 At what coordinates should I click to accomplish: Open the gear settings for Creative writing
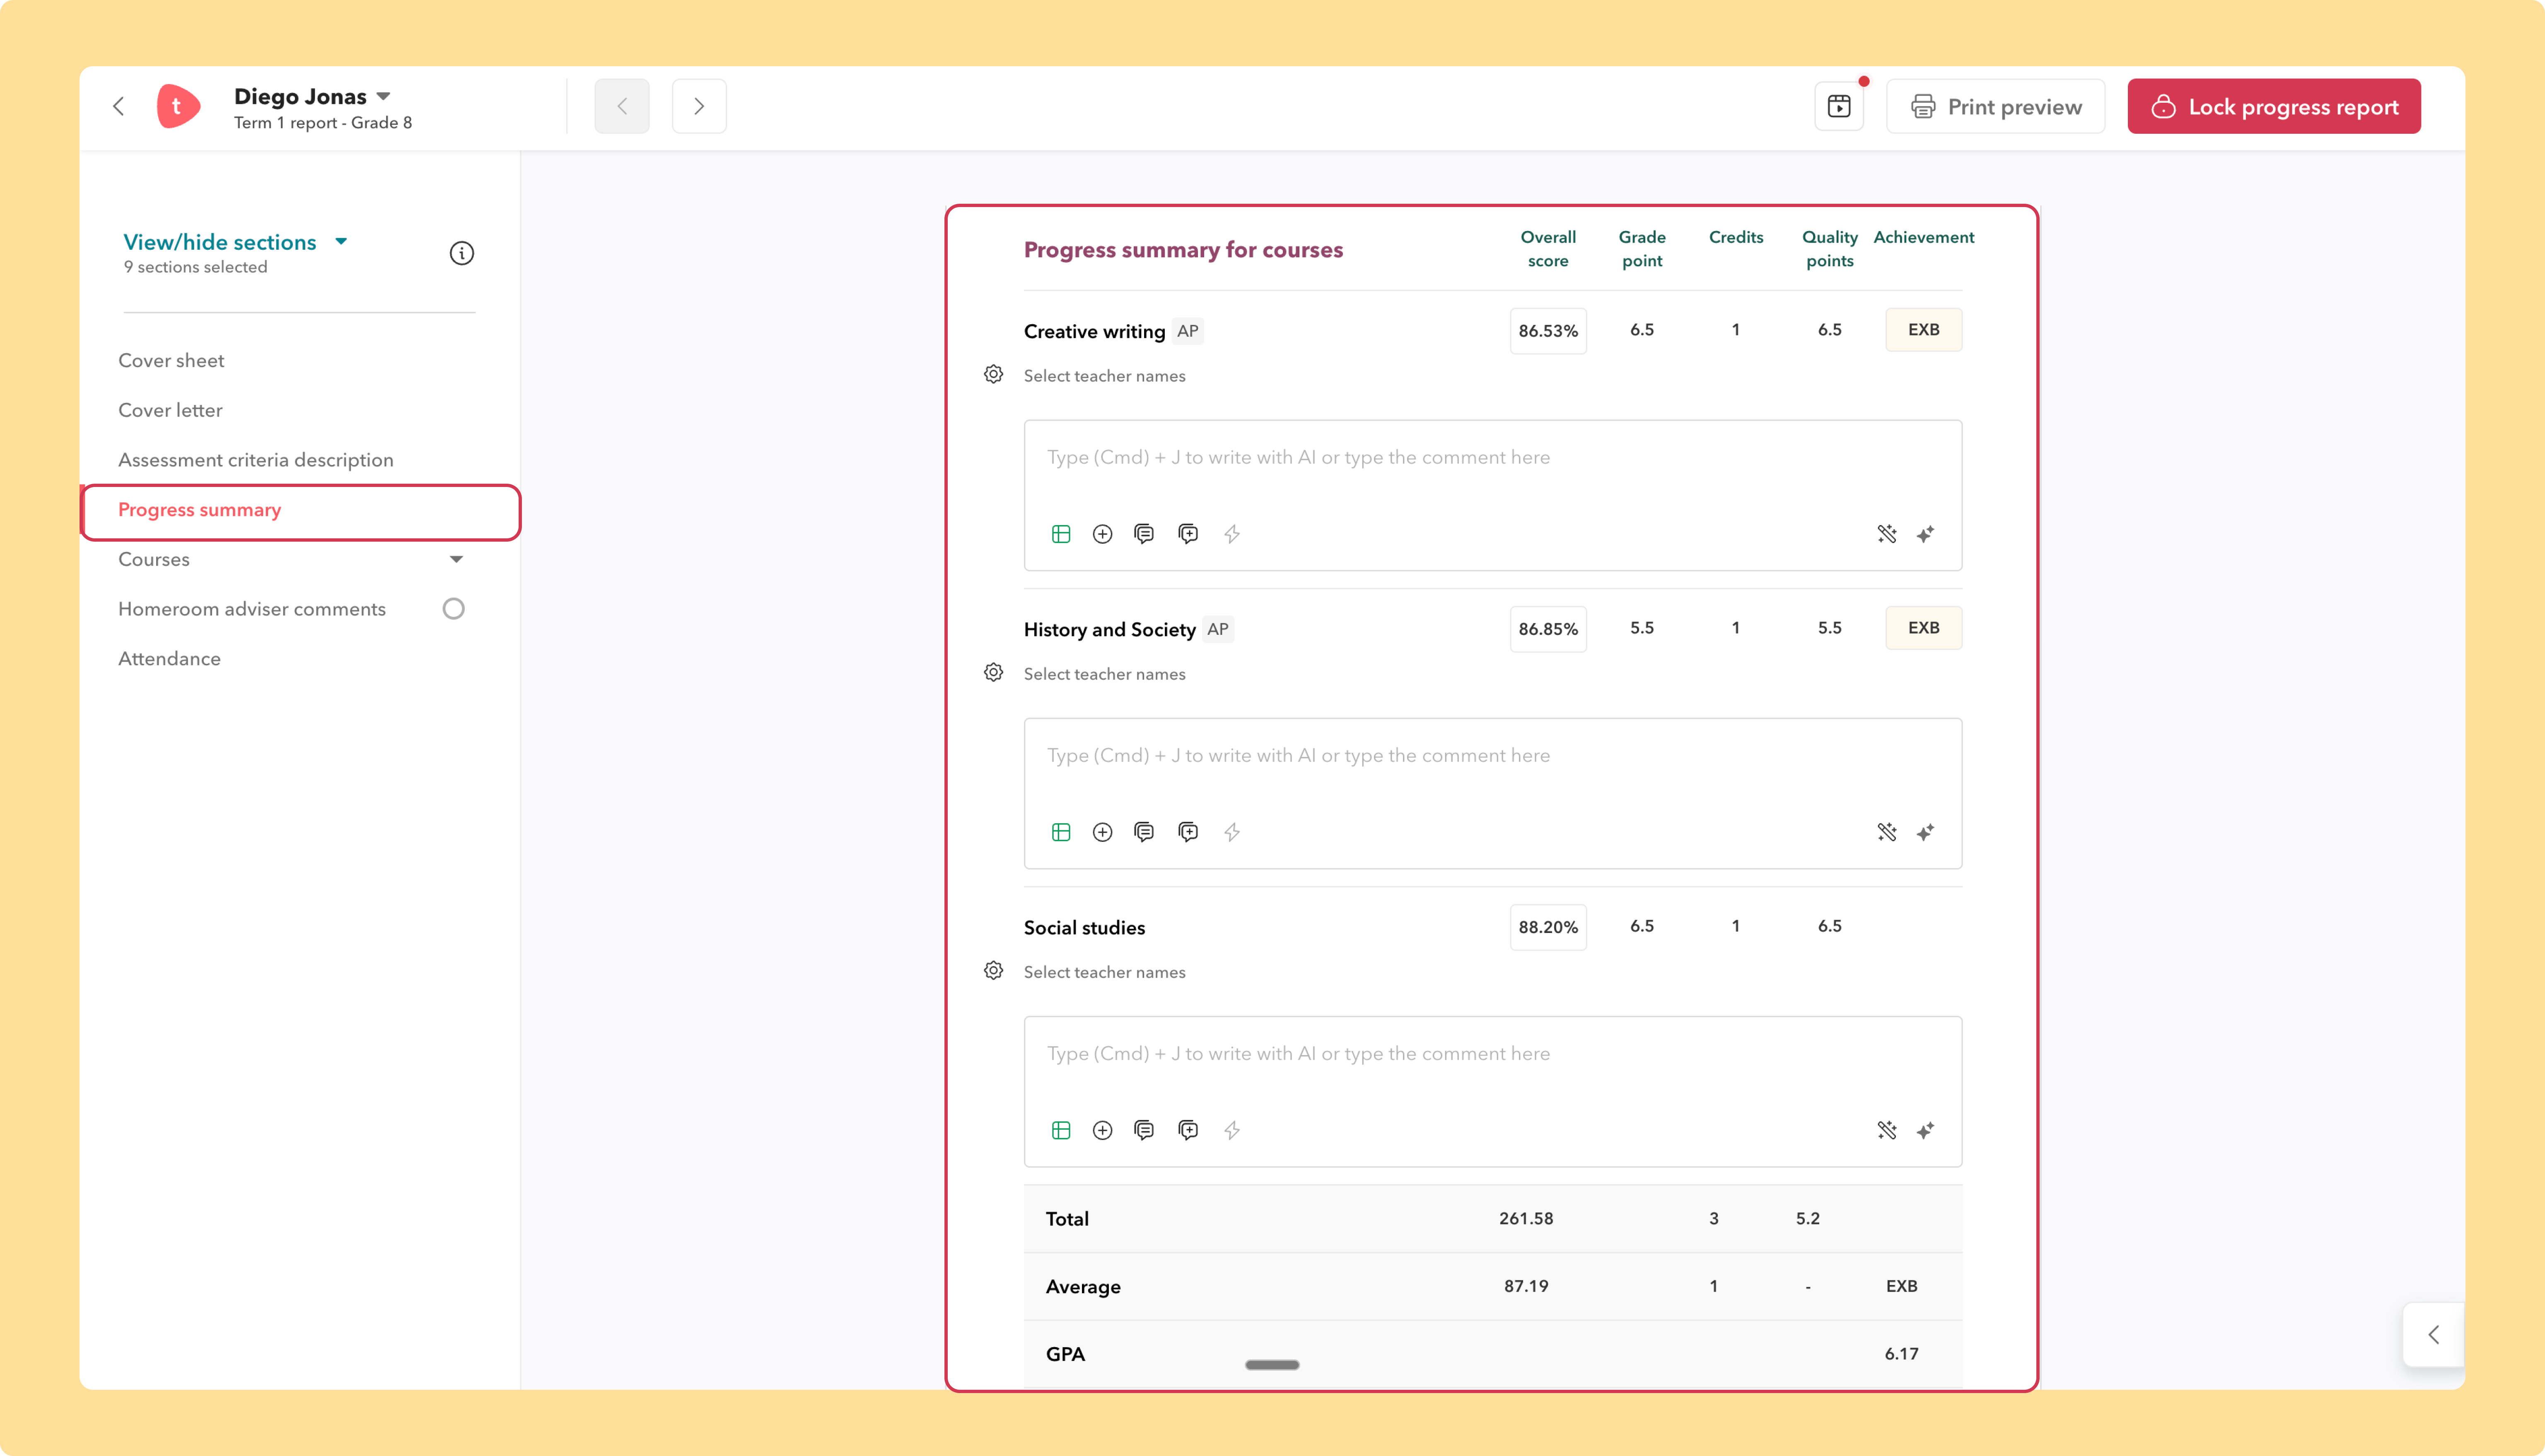[993, 374]
